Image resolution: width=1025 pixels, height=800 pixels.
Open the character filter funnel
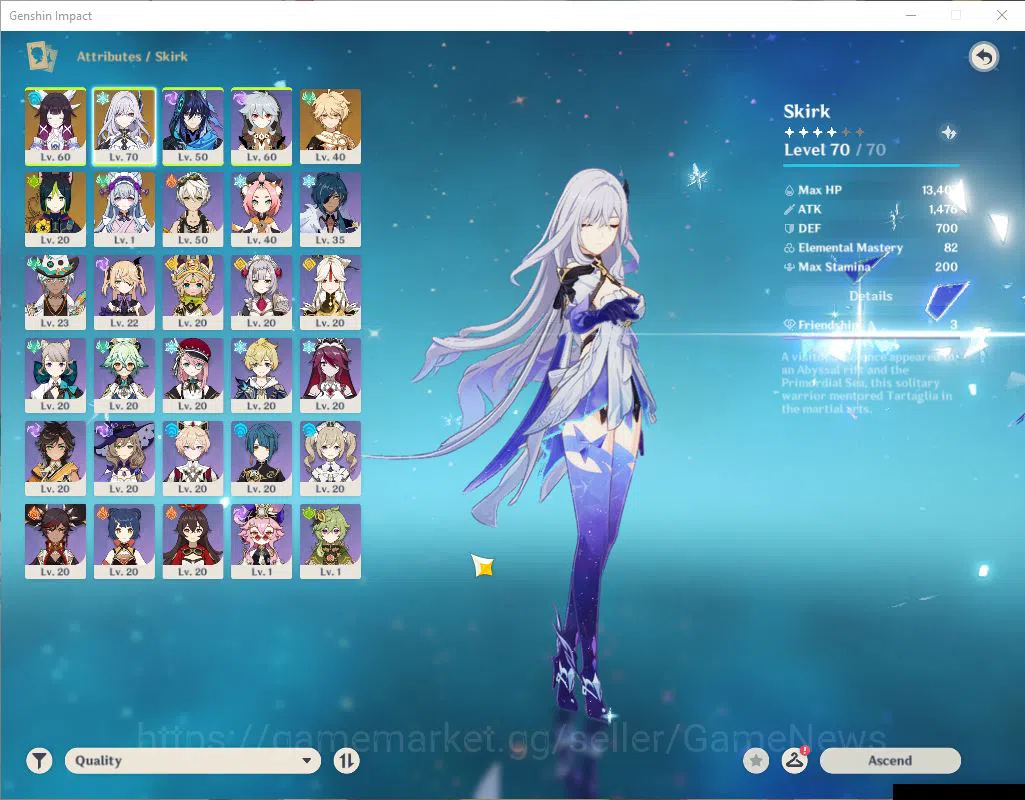pos(39,761)
